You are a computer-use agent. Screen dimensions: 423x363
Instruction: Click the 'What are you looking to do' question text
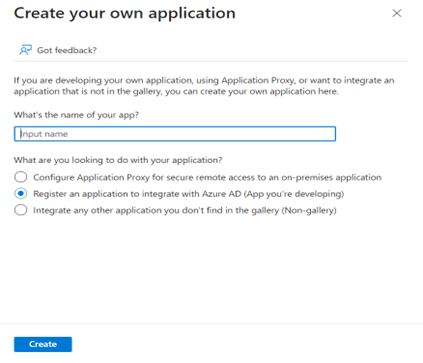click(118, 160)
